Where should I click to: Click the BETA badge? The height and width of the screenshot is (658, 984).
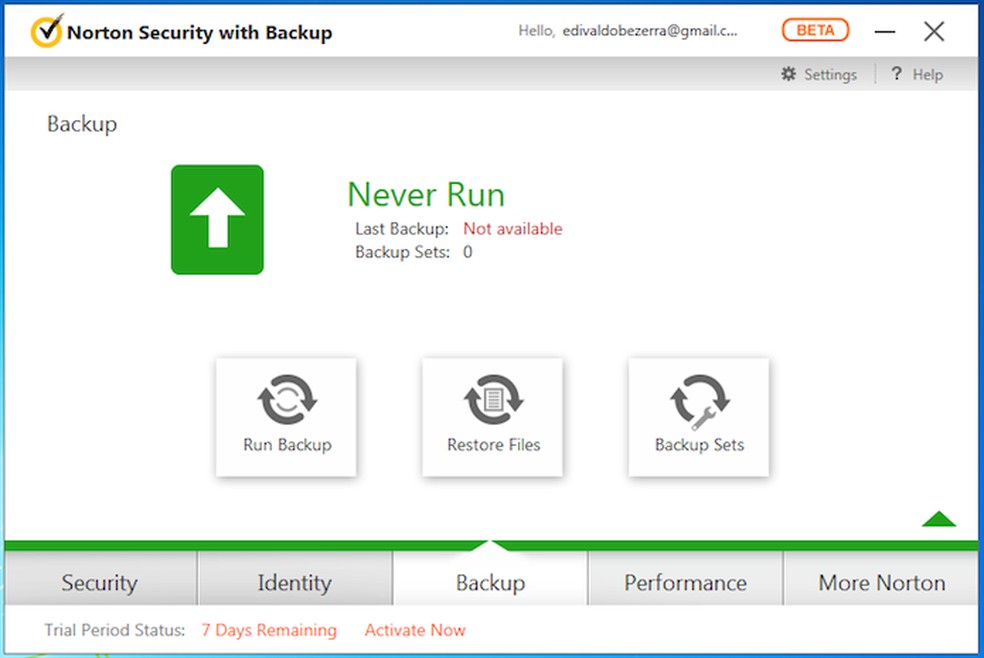coord(815,30)
